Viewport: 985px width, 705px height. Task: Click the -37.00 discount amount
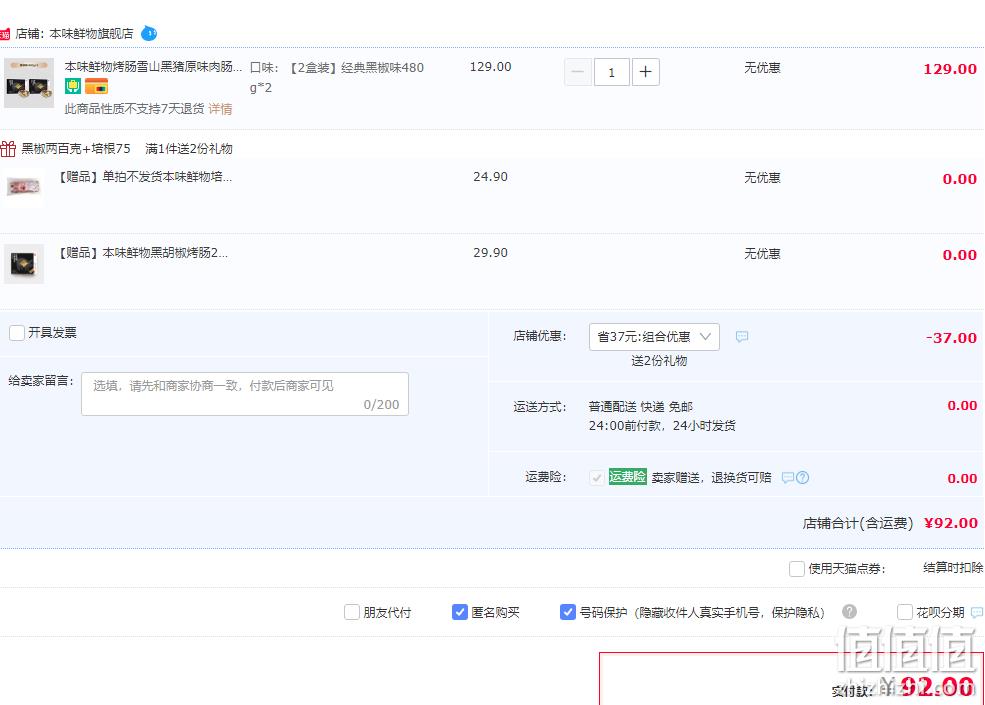coord(951,337)
